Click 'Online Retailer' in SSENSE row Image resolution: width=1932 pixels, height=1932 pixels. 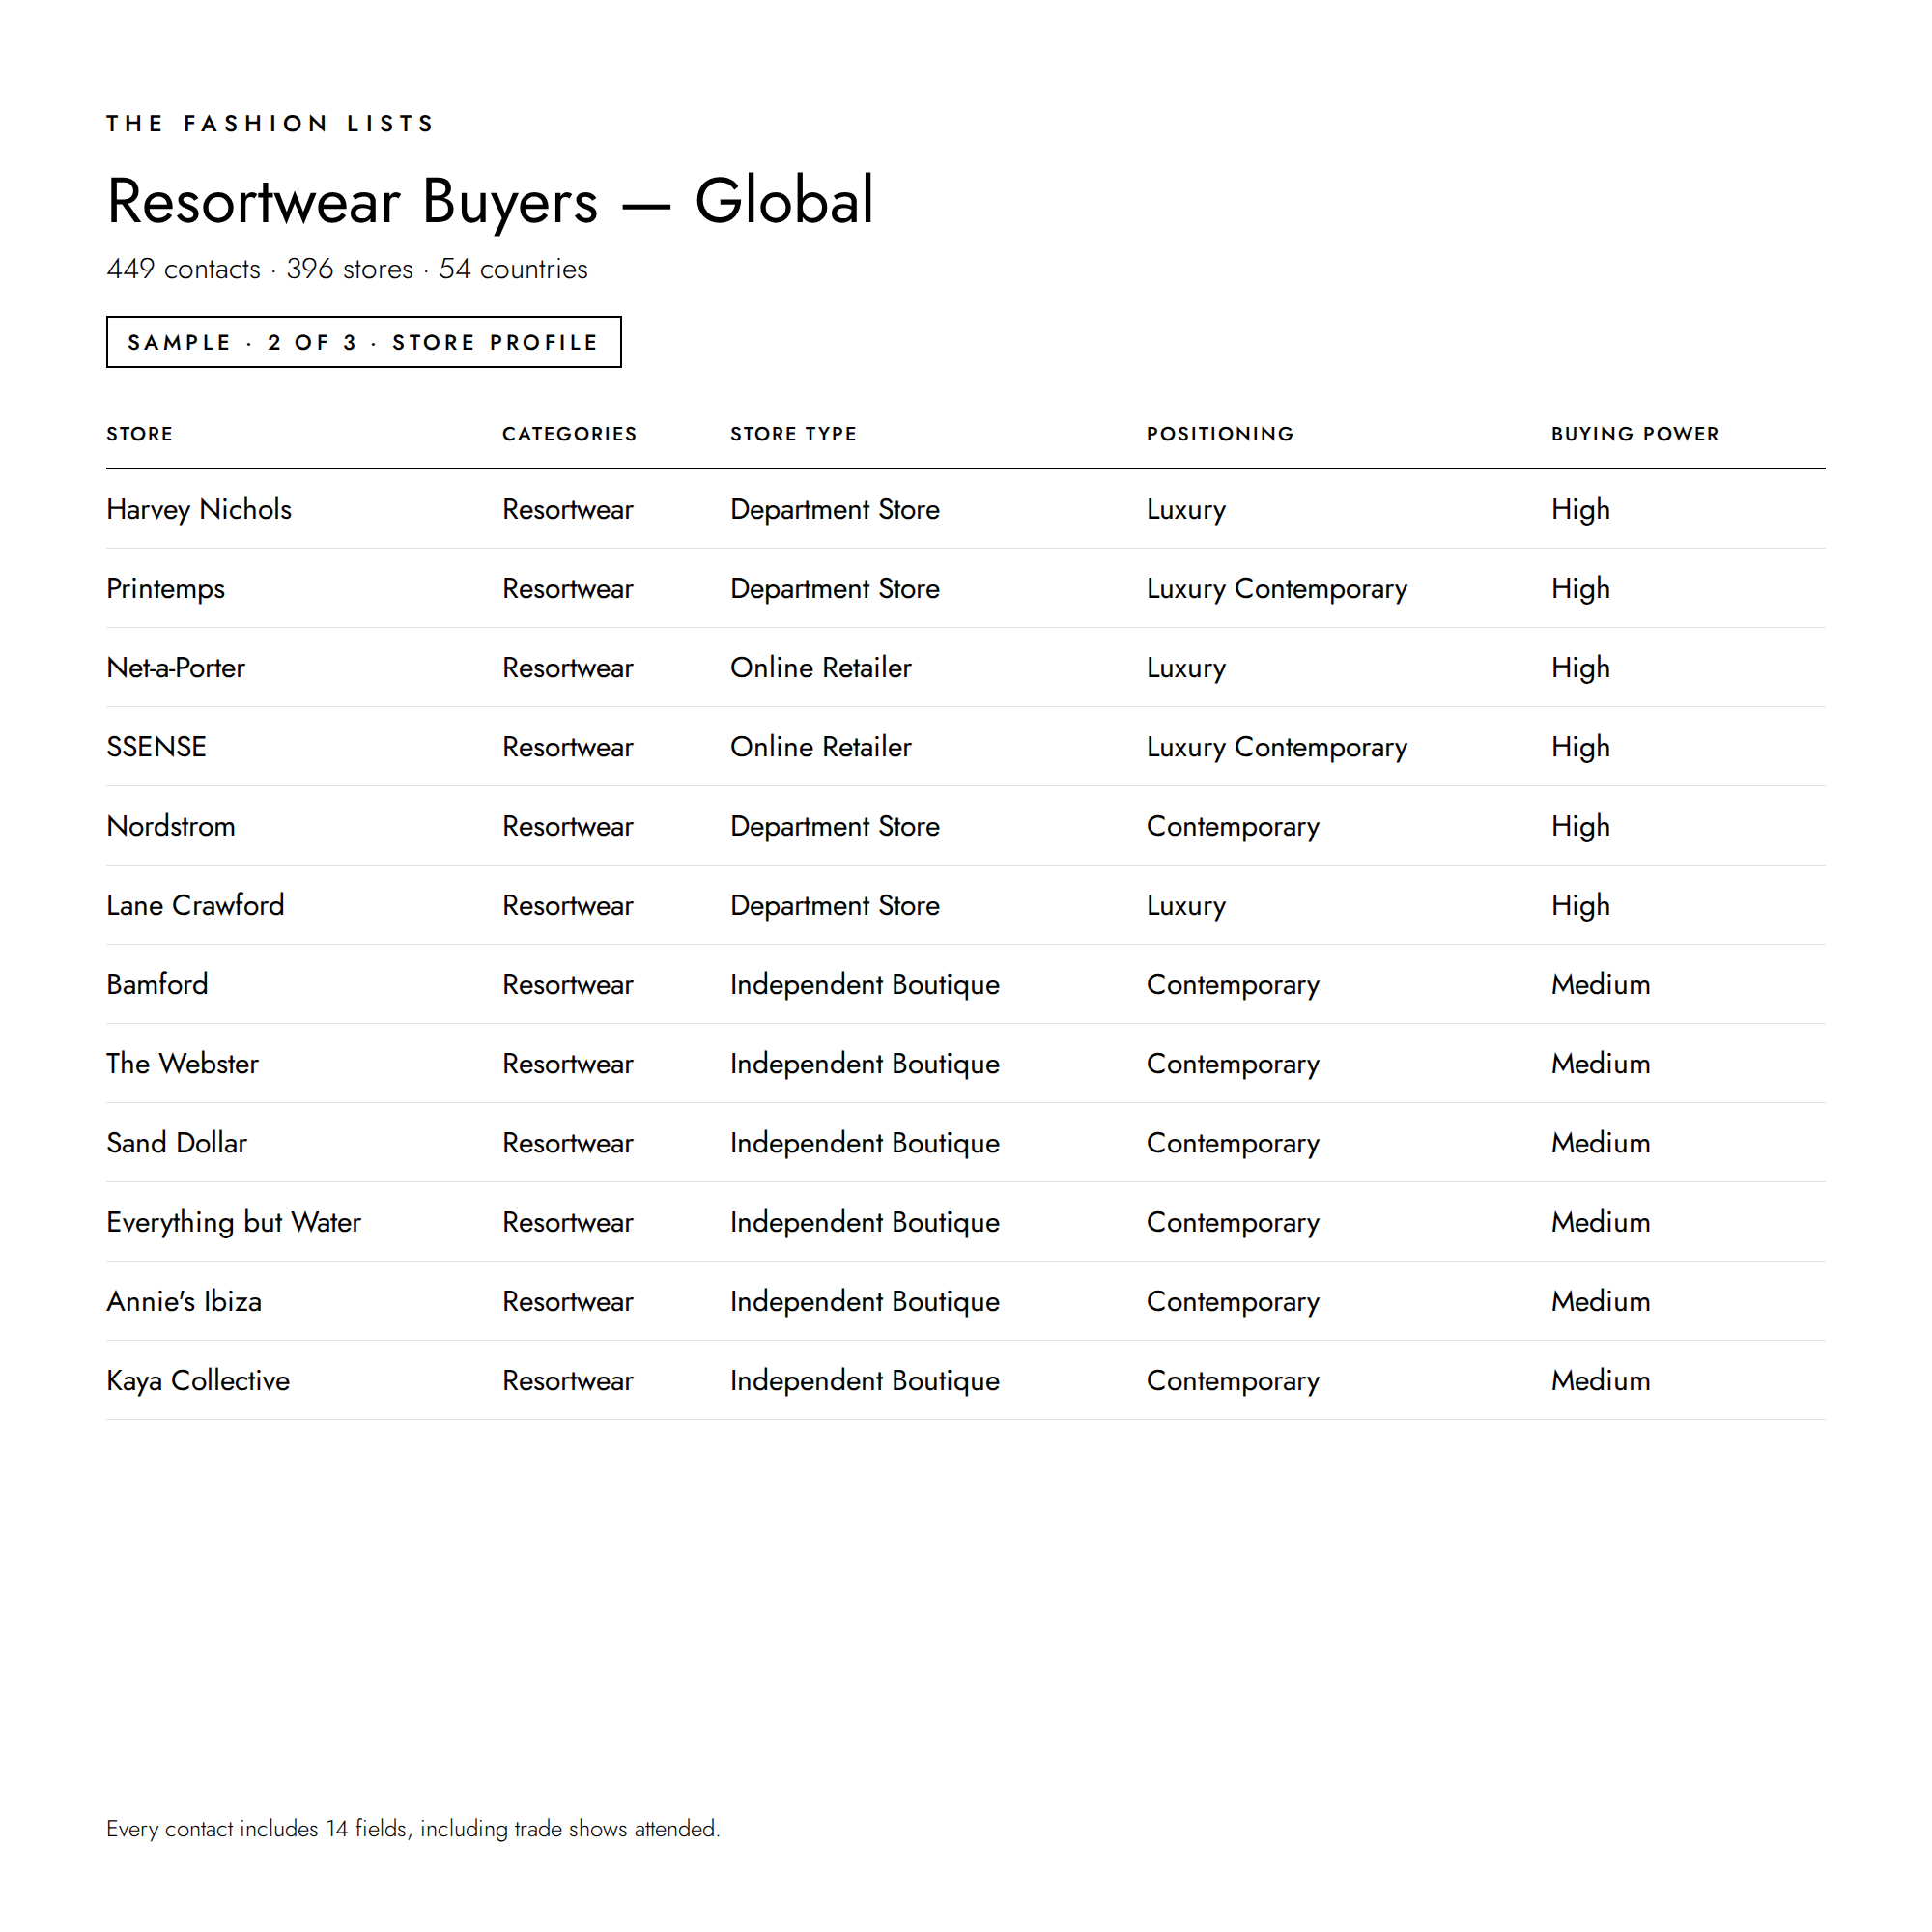821,747
